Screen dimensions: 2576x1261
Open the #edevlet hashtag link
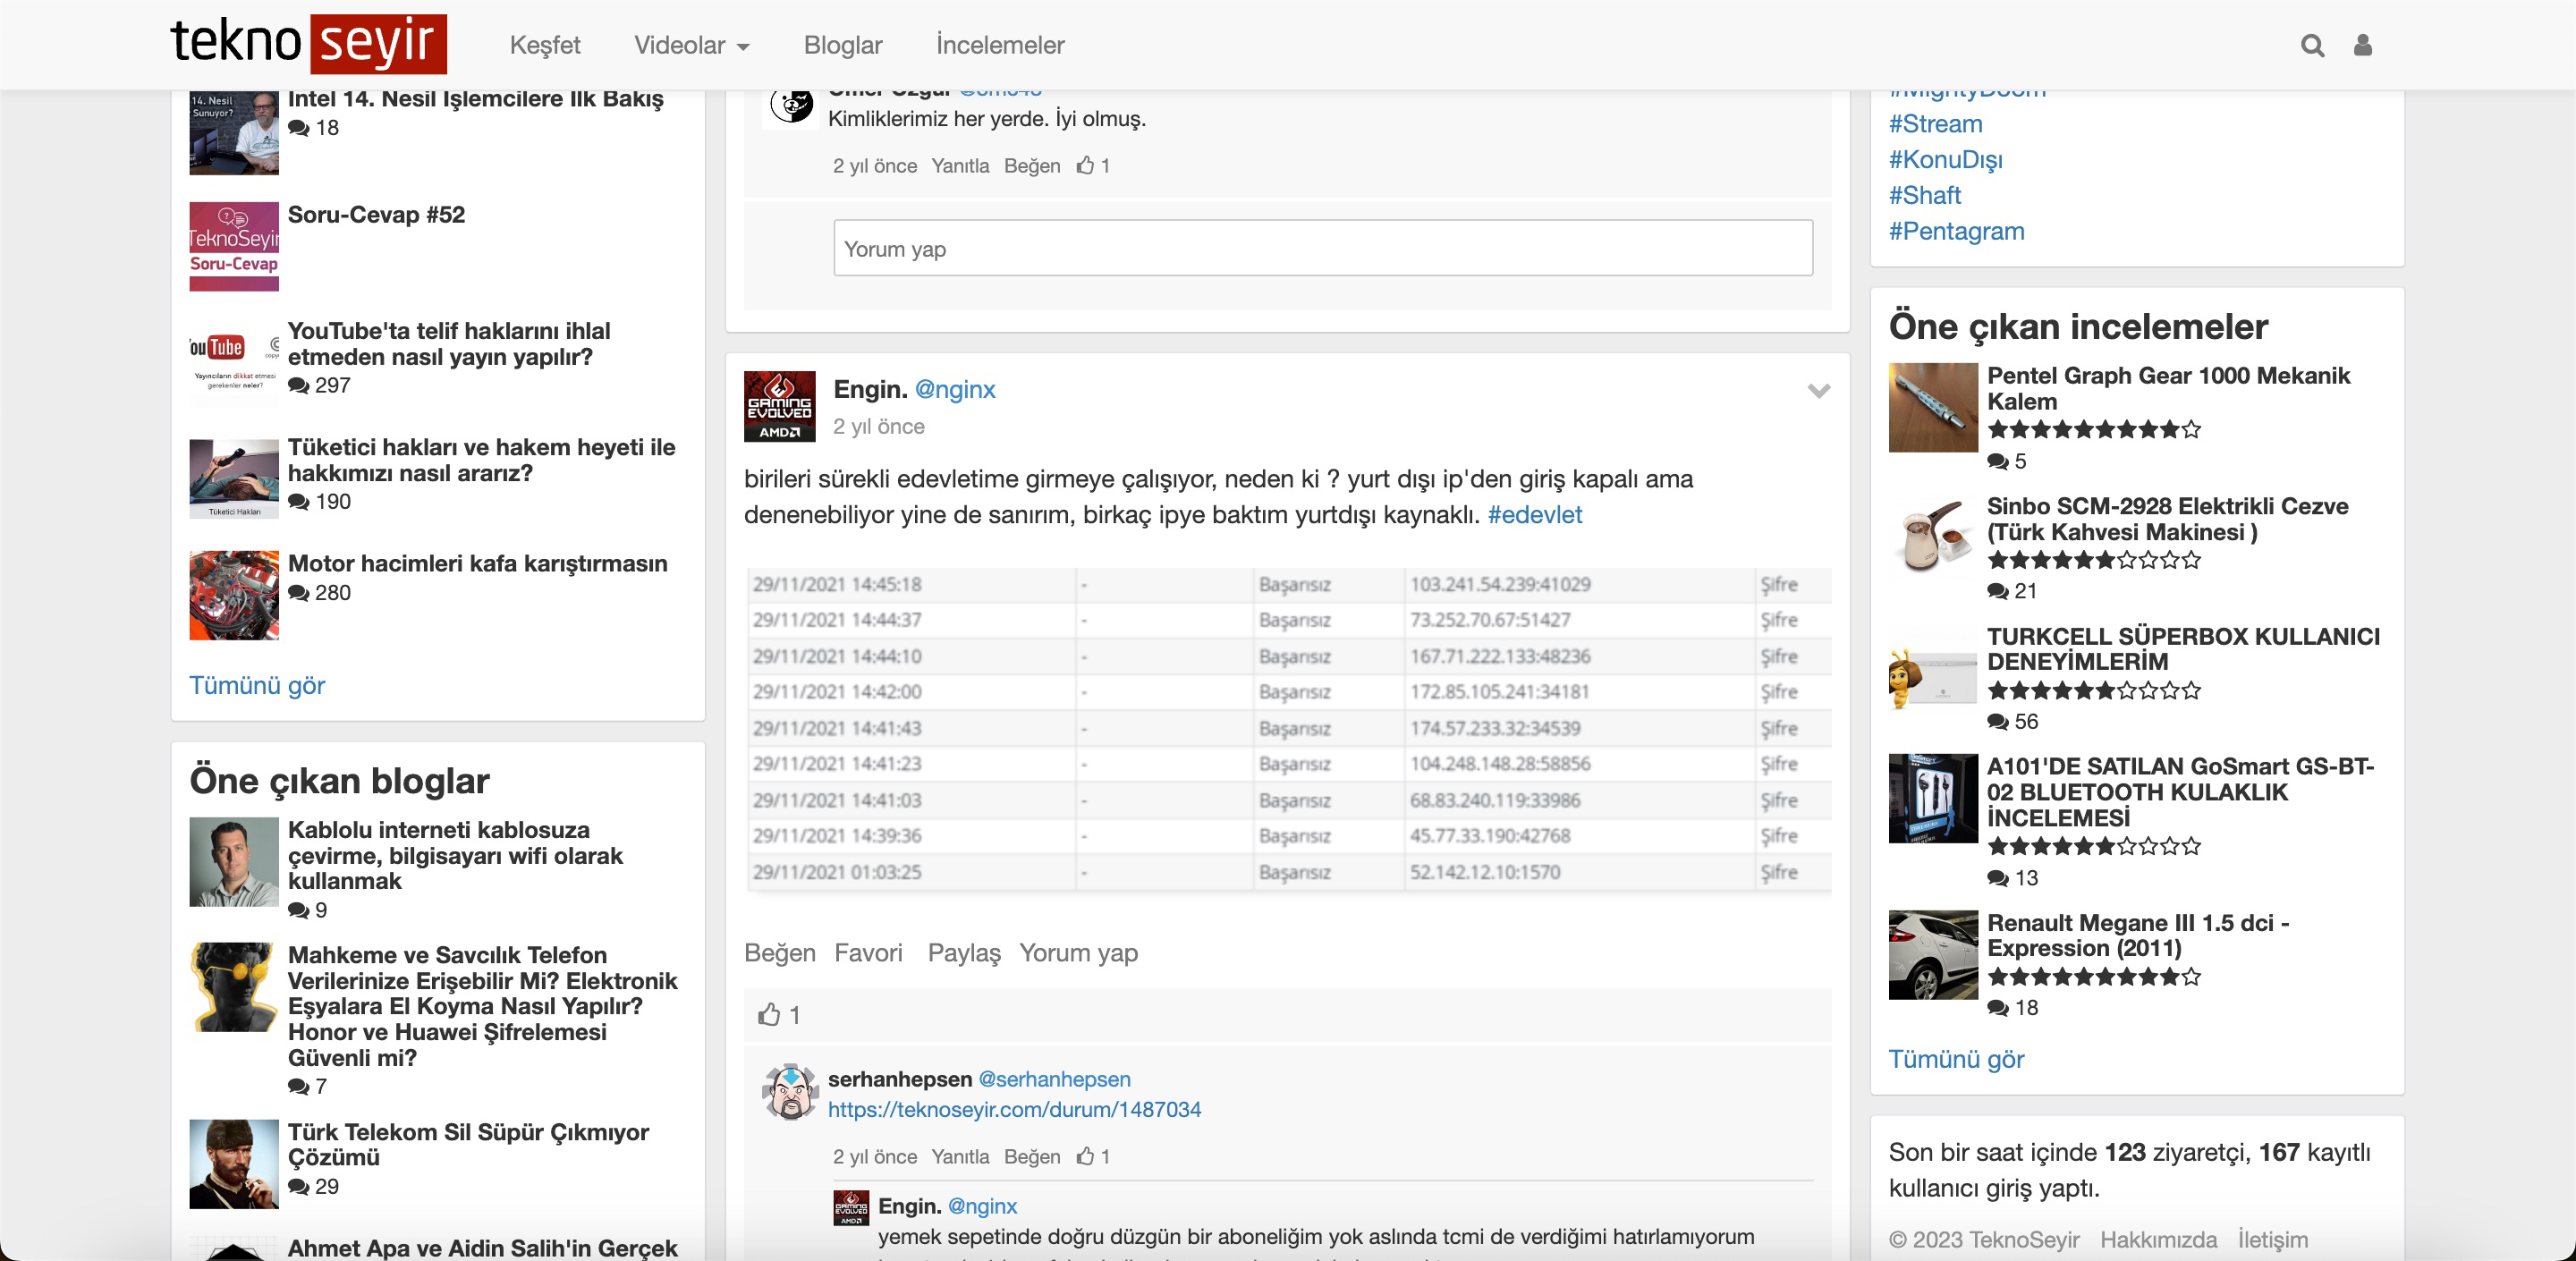[x=1534, y=515]
